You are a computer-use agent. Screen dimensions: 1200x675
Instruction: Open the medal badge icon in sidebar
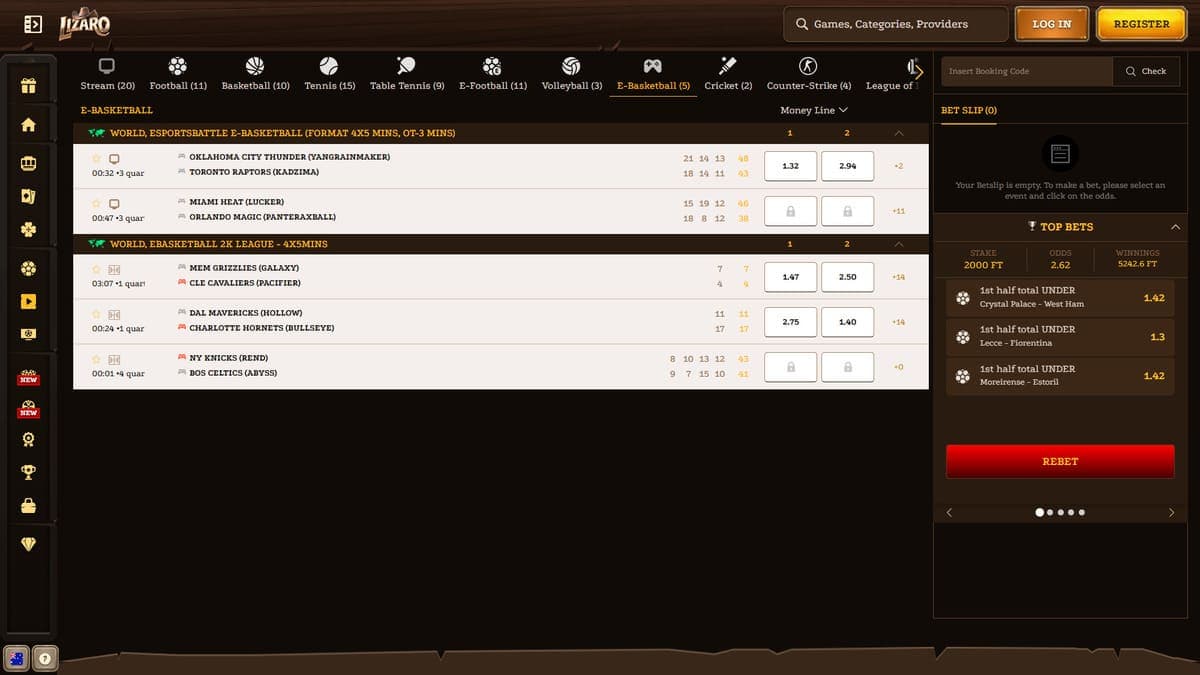[29, 439]
